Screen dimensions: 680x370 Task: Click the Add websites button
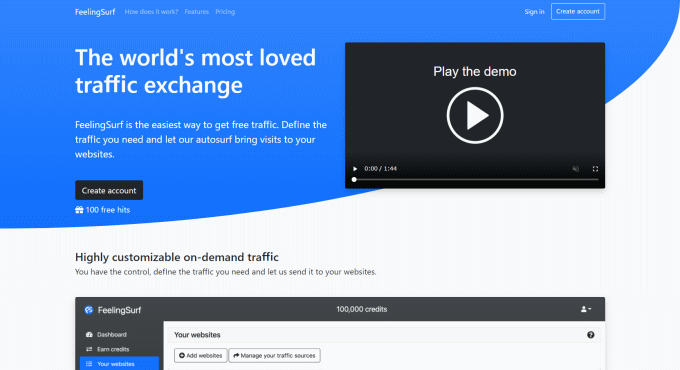200,355
